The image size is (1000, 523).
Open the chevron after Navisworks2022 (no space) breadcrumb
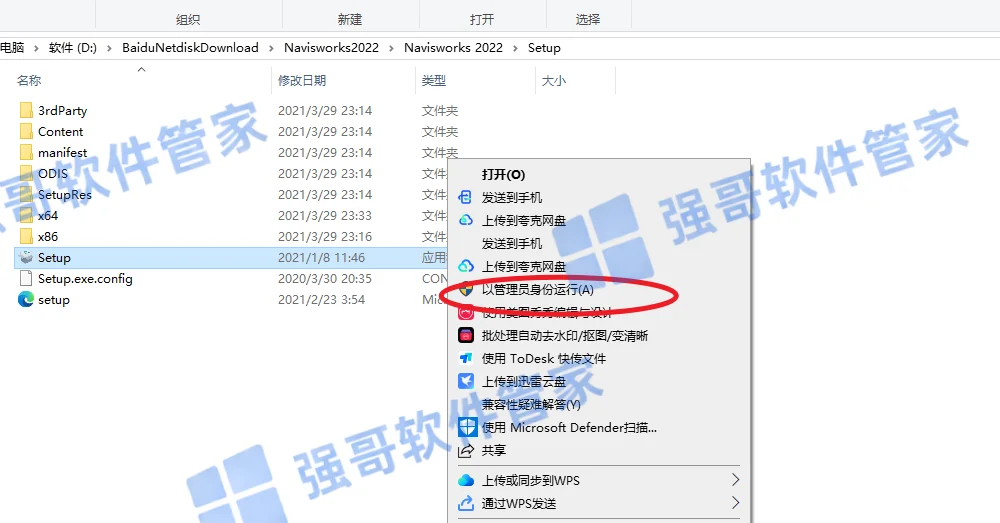pyautogui.click(x=392, y=48)
